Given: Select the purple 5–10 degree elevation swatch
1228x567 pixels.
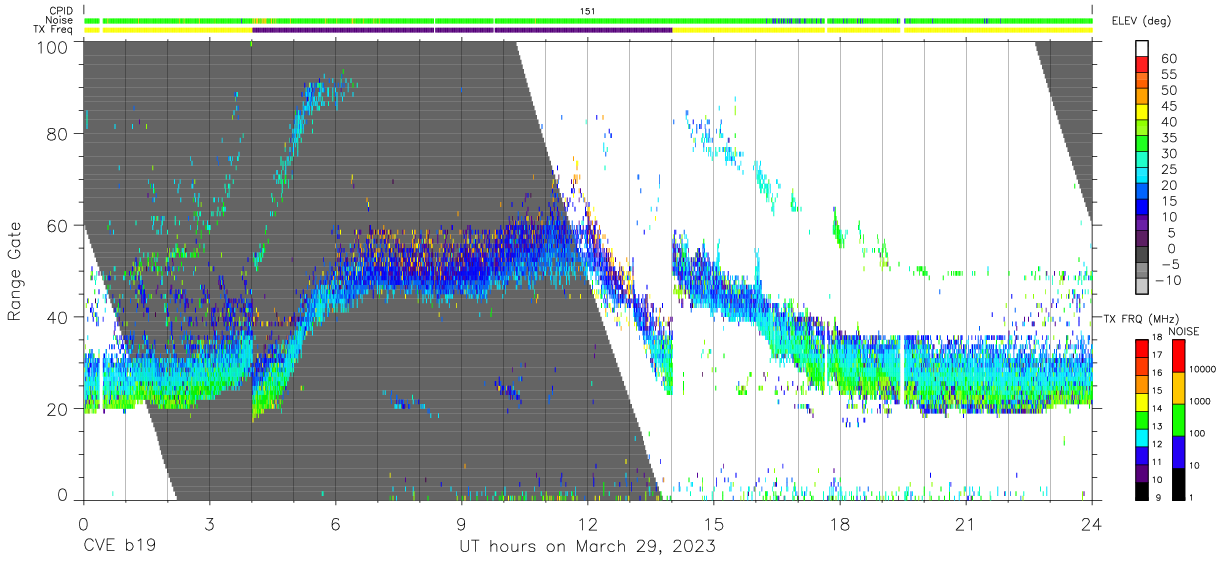Looking at the screenshot, I should [1141, 224].
